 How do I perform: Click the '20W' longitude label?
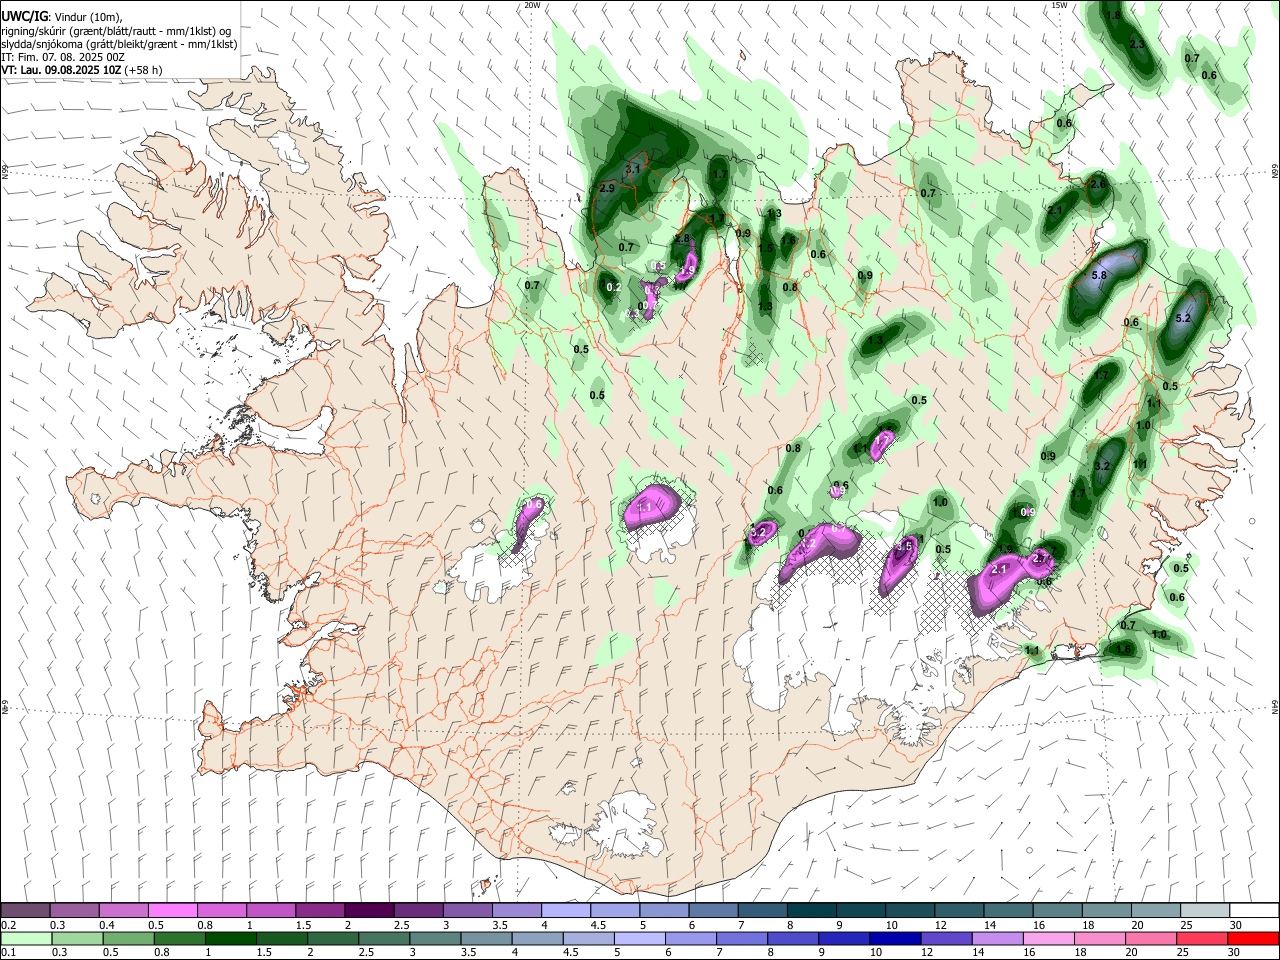(x=532, y=5)
